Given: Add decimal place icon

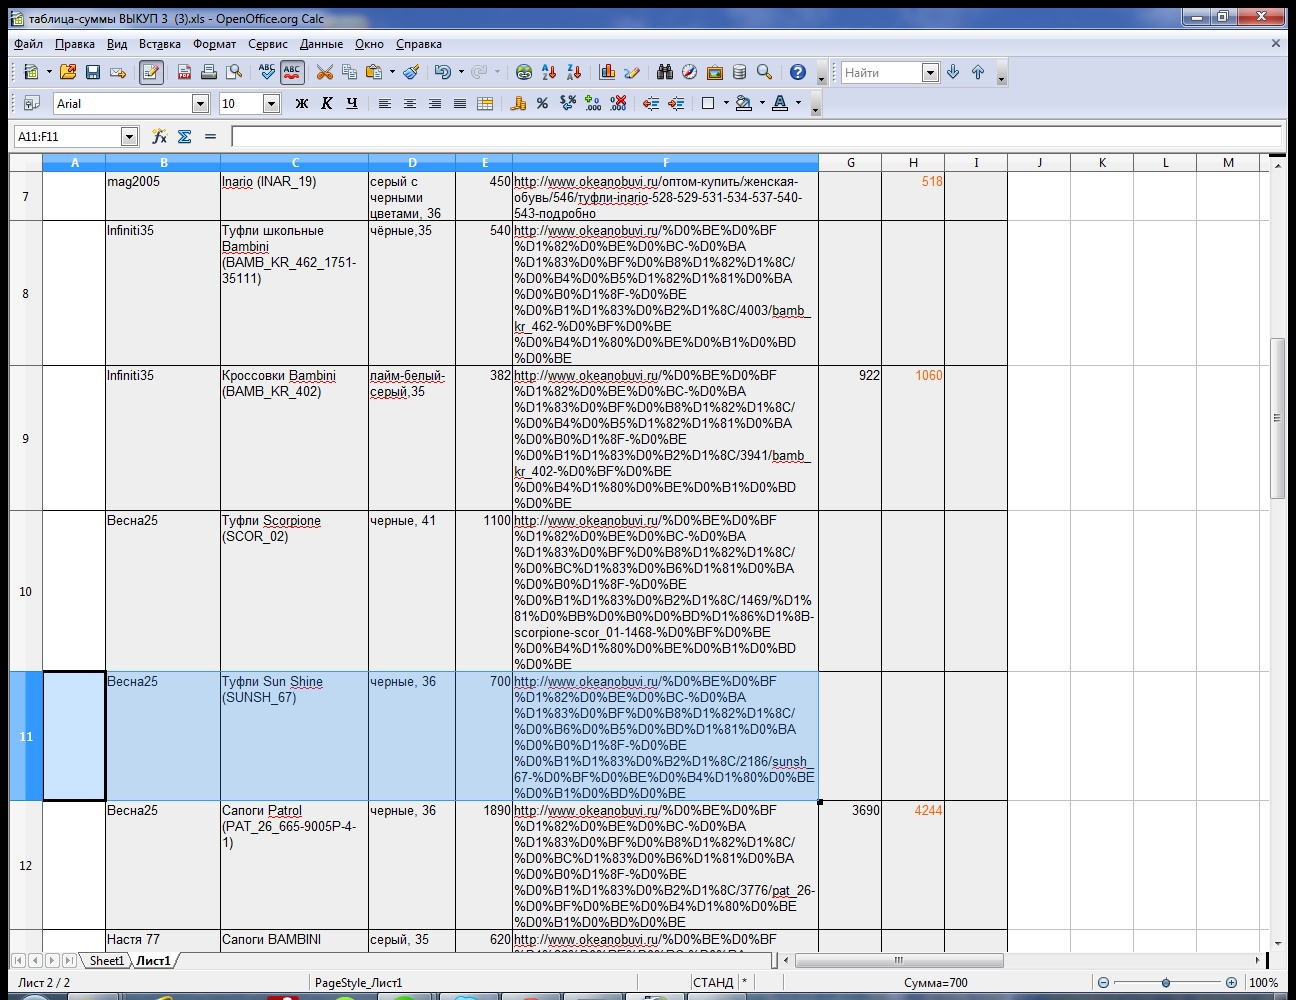Looking at the screenshot, I should [593, 103].
